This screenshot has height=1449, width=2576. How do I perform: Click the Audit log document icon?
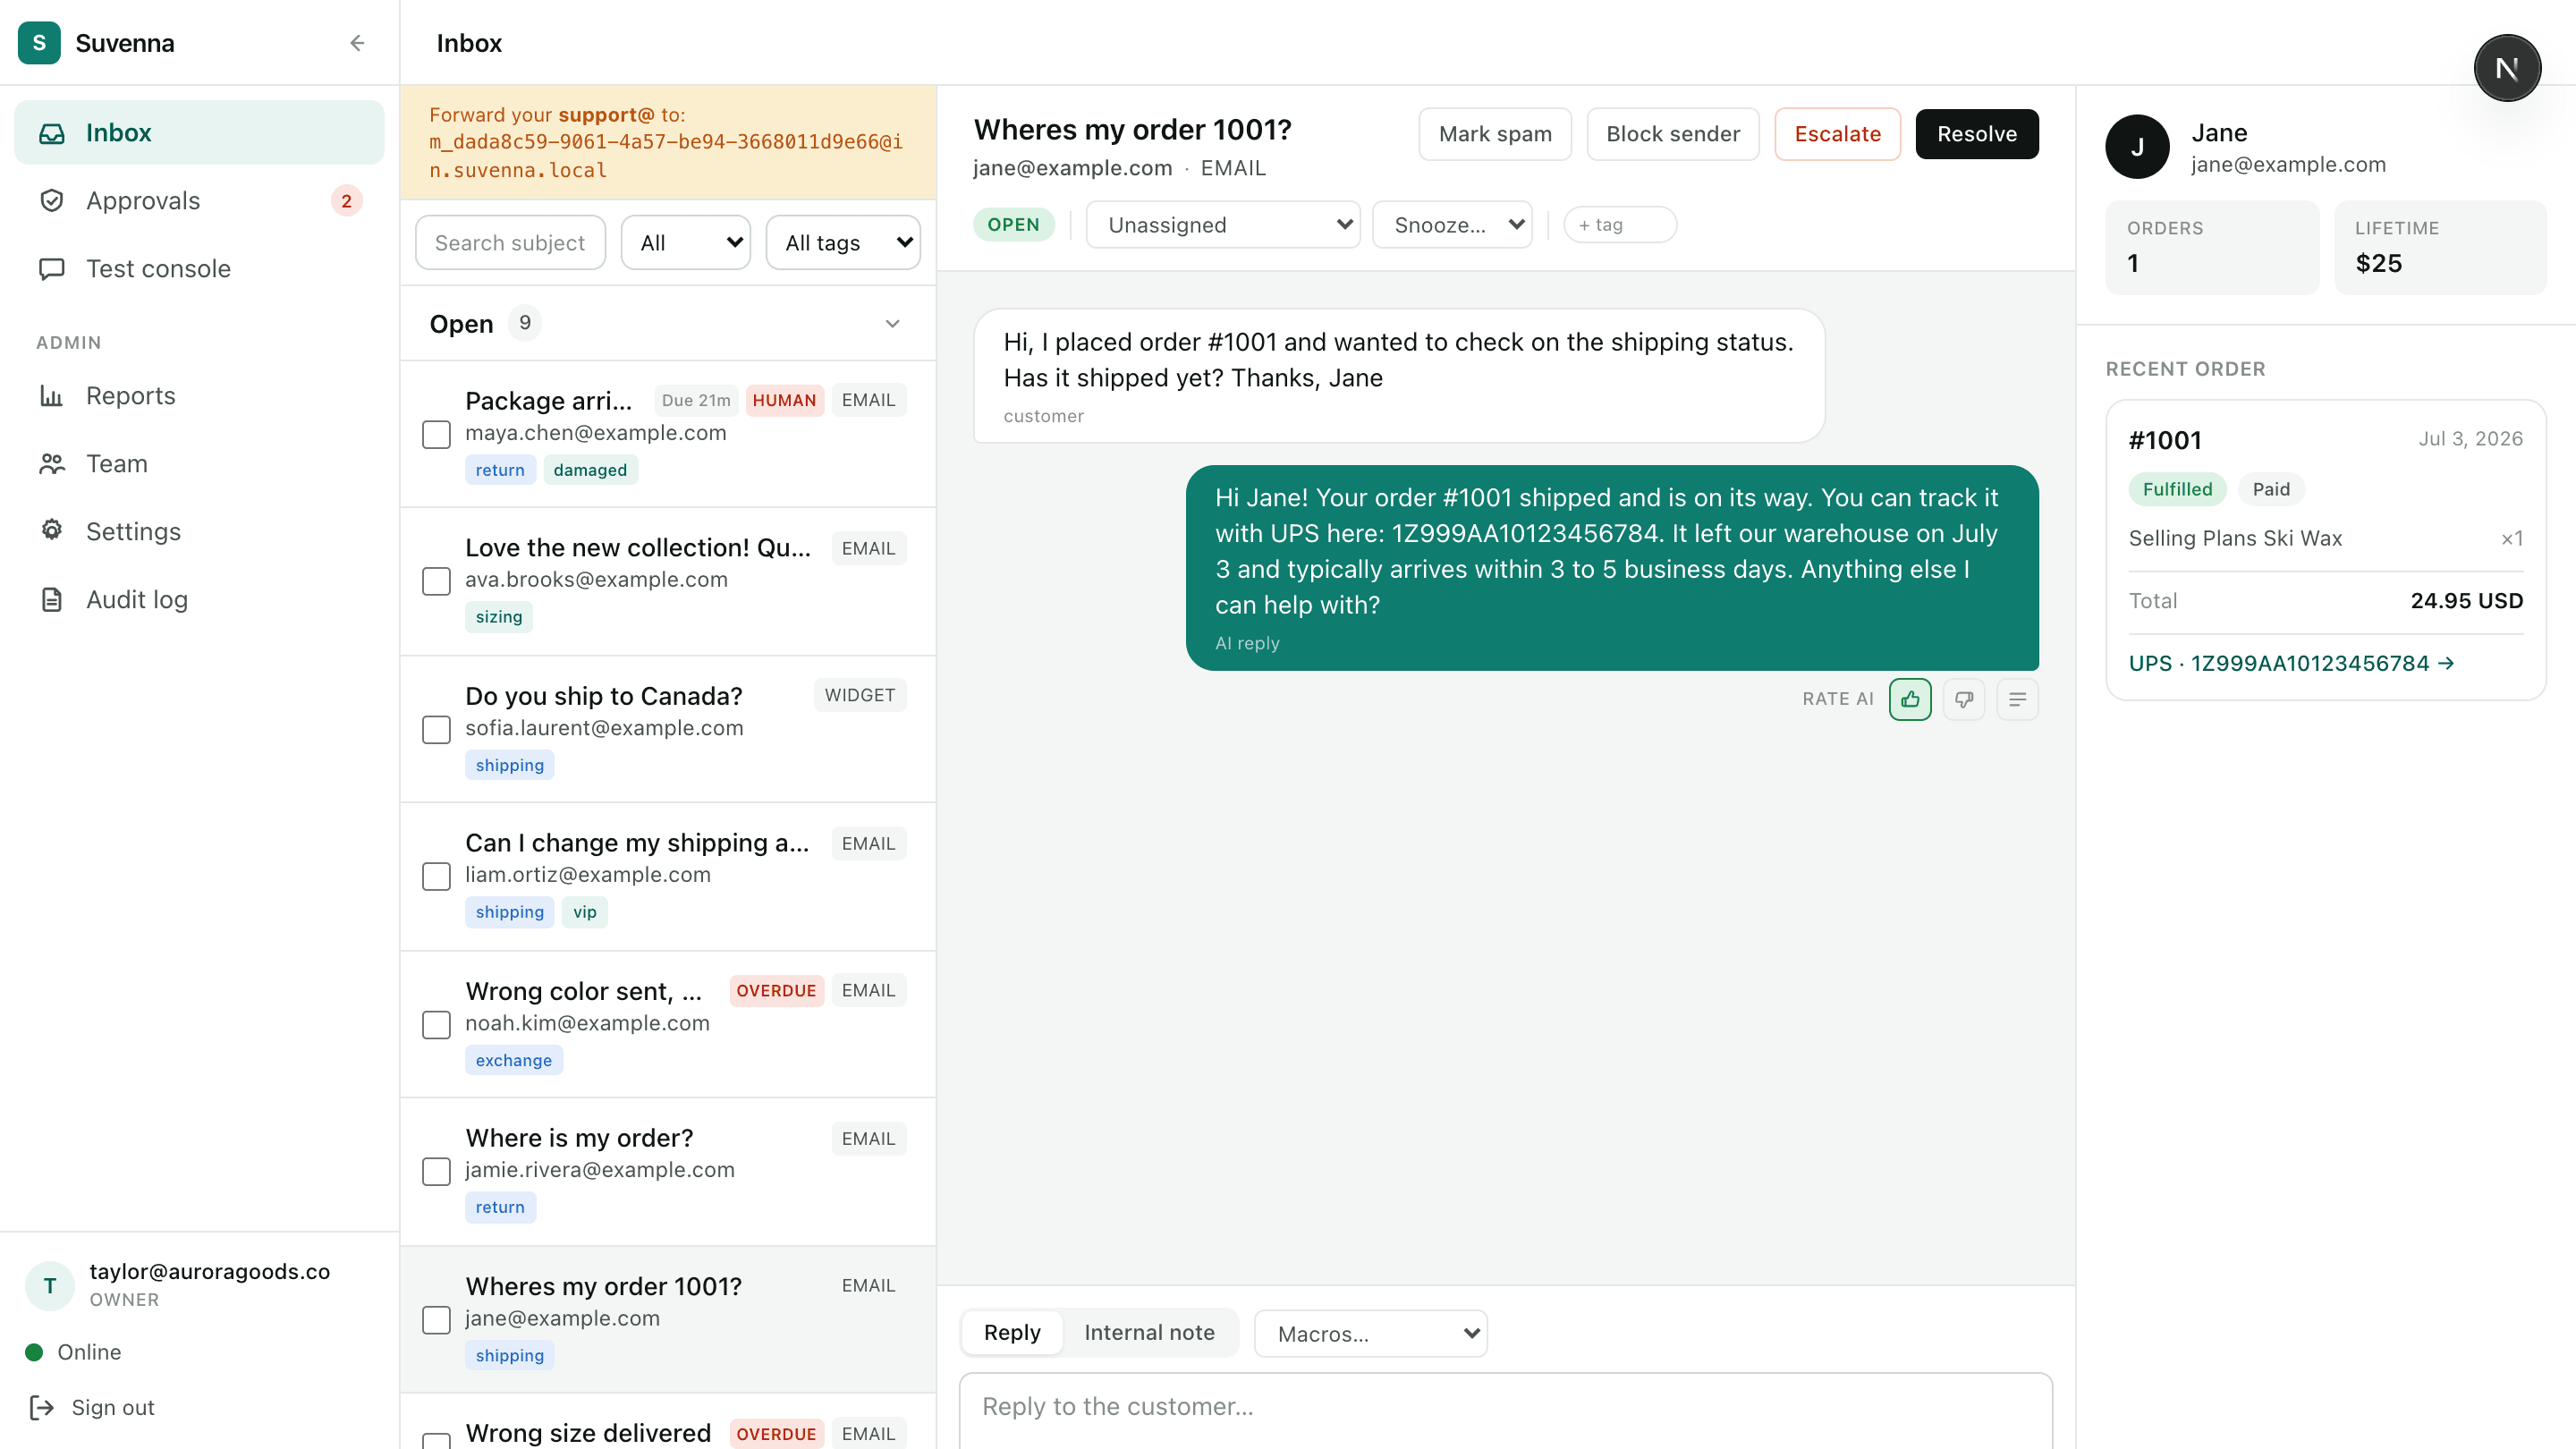52,599
